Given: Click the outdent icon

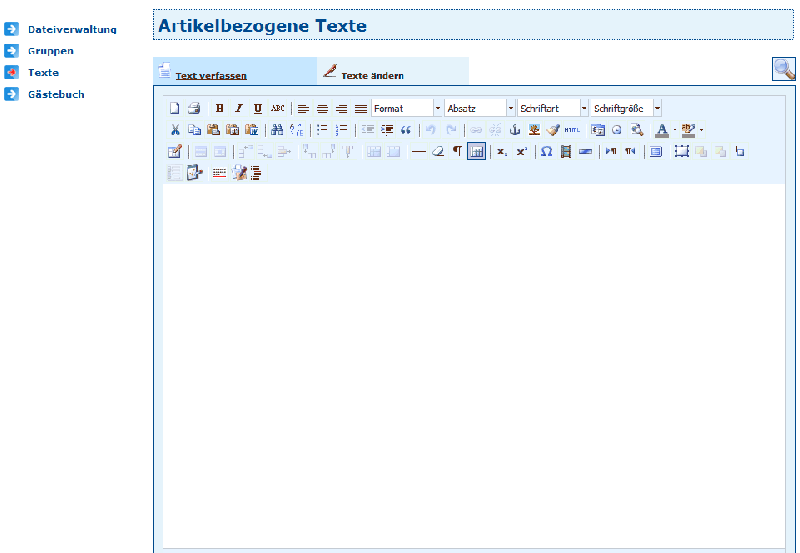Looking at the screenshot, I should (x=368, y=130).
